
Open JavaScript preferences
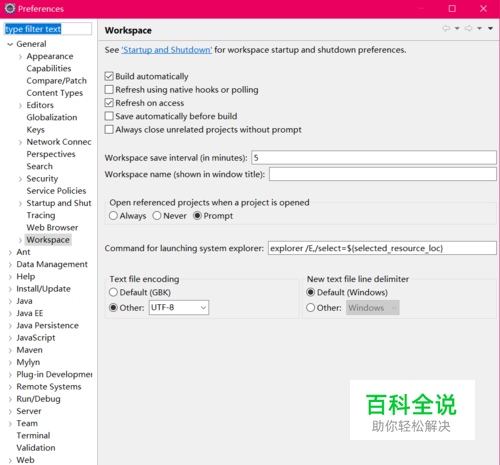(x=36, y=338)
